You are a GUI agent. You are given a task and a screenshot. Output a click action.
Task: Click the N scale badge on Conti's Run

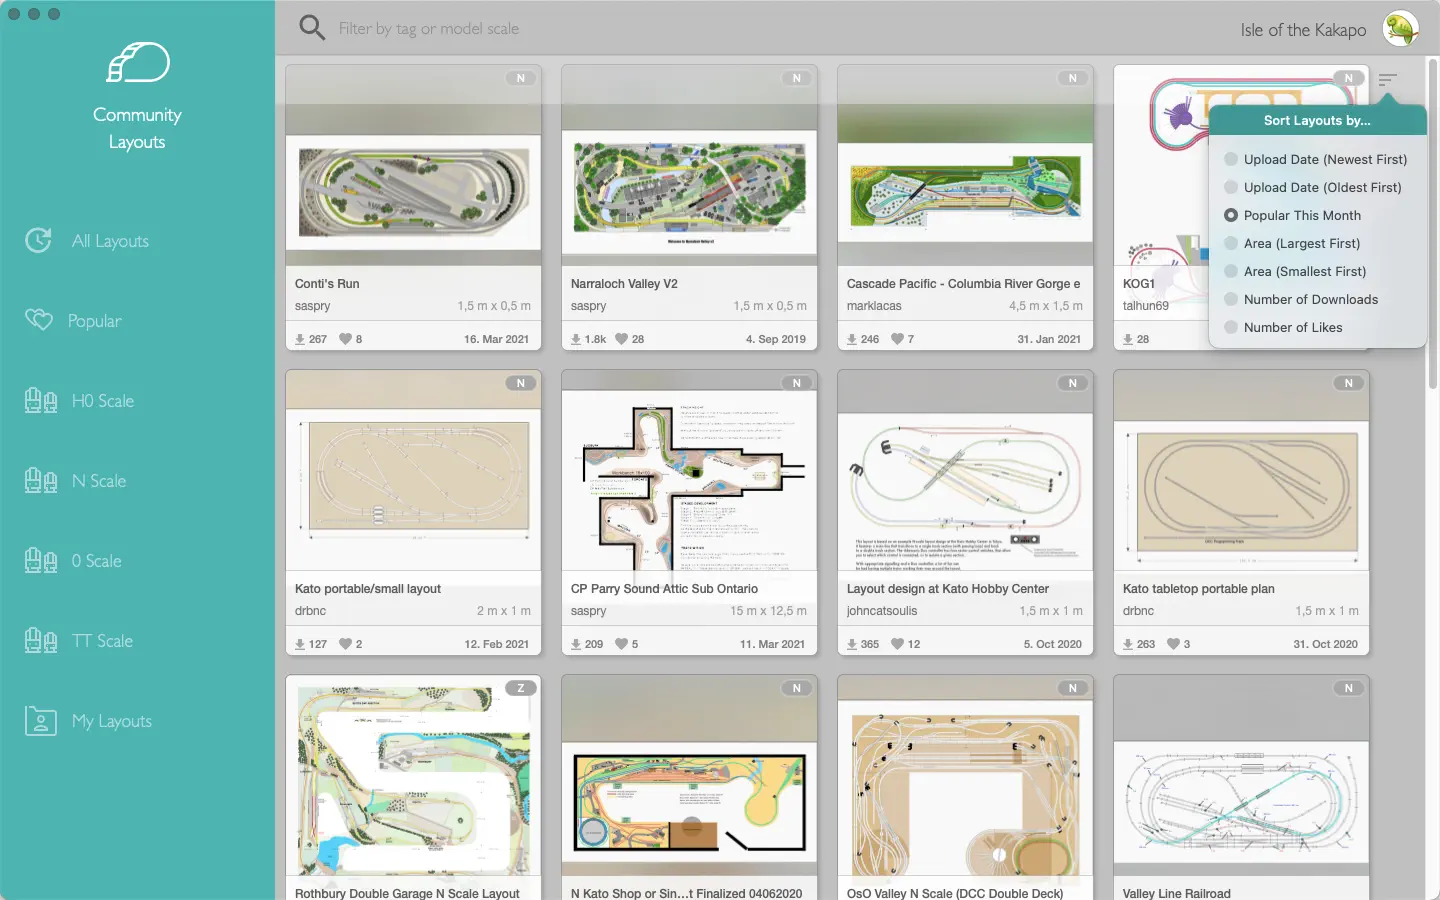pos(520,78)
